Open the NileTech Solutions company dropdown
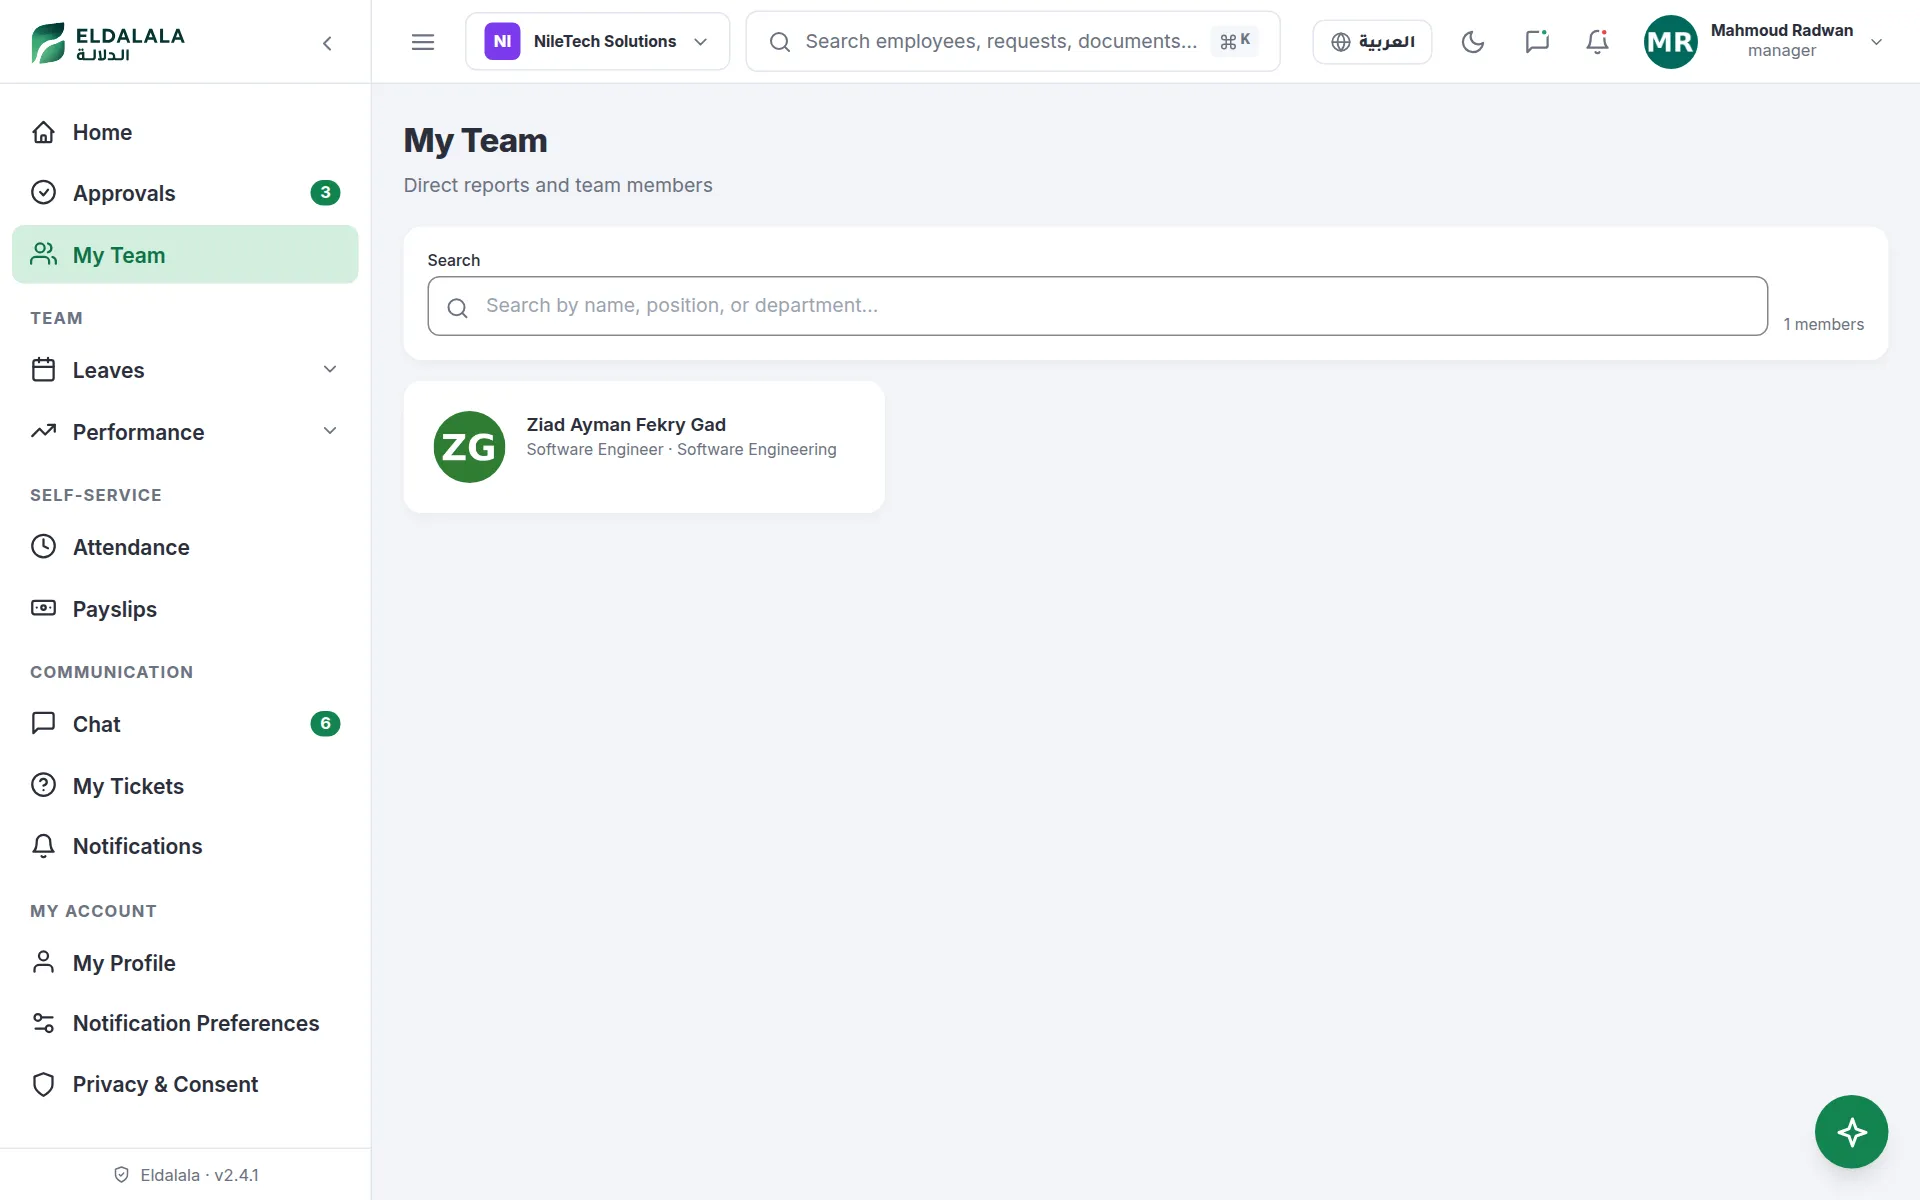The width and height of the screenshot is (1920, 1200). pos(597,42)
